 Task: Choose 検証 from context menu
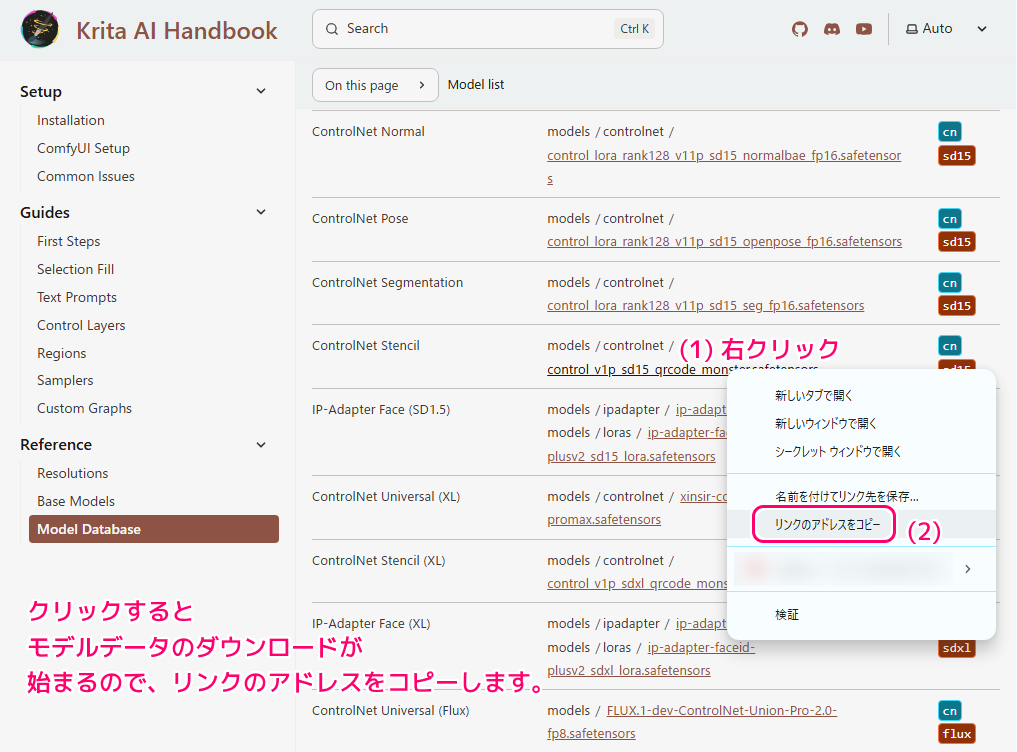tap(861, 614)
